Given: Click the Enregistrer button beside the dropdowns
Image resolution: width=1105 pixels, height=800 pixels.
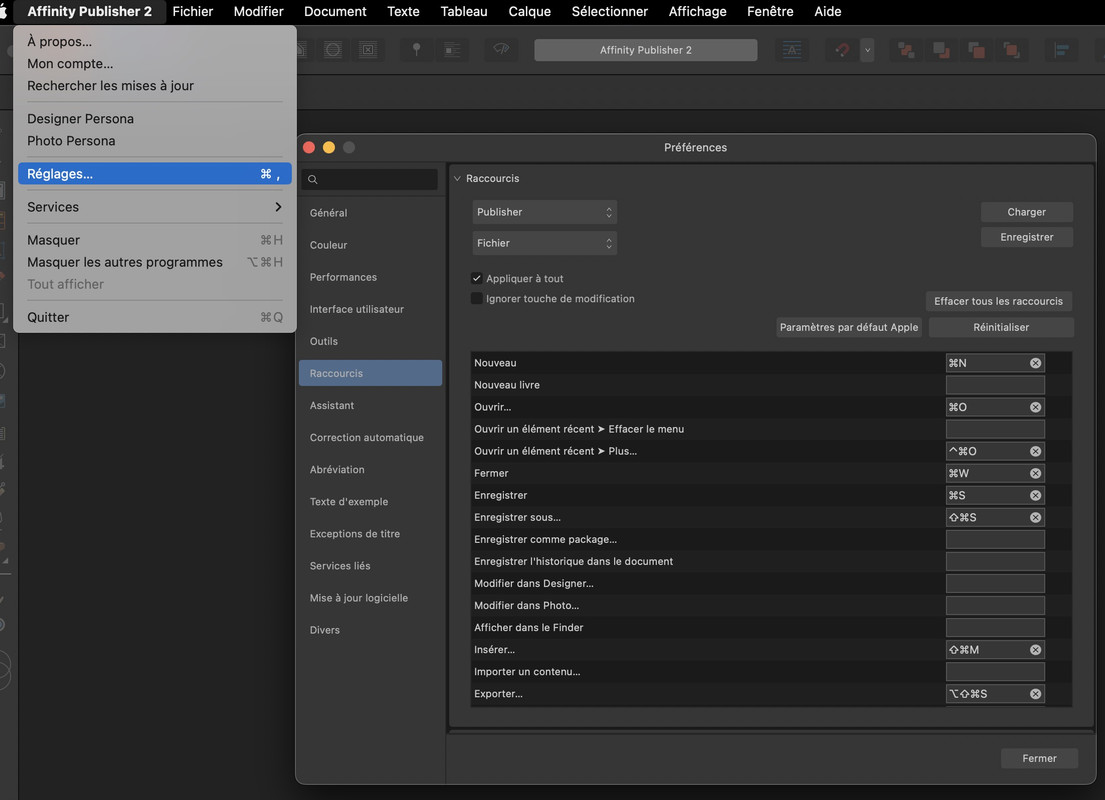Looking at the screenshot, I should (x=1026, y=238).
